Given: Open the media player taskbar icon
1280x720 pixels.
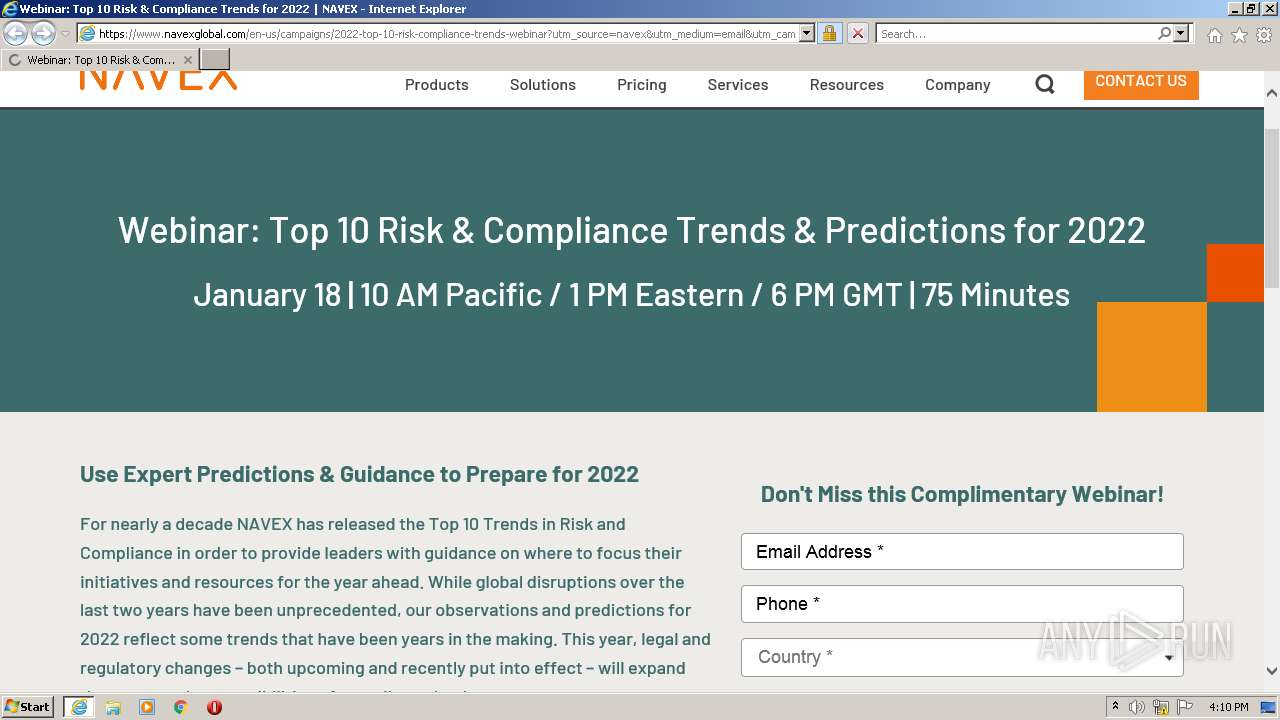Looking at the screenshot, I should (x=147, y=707).
